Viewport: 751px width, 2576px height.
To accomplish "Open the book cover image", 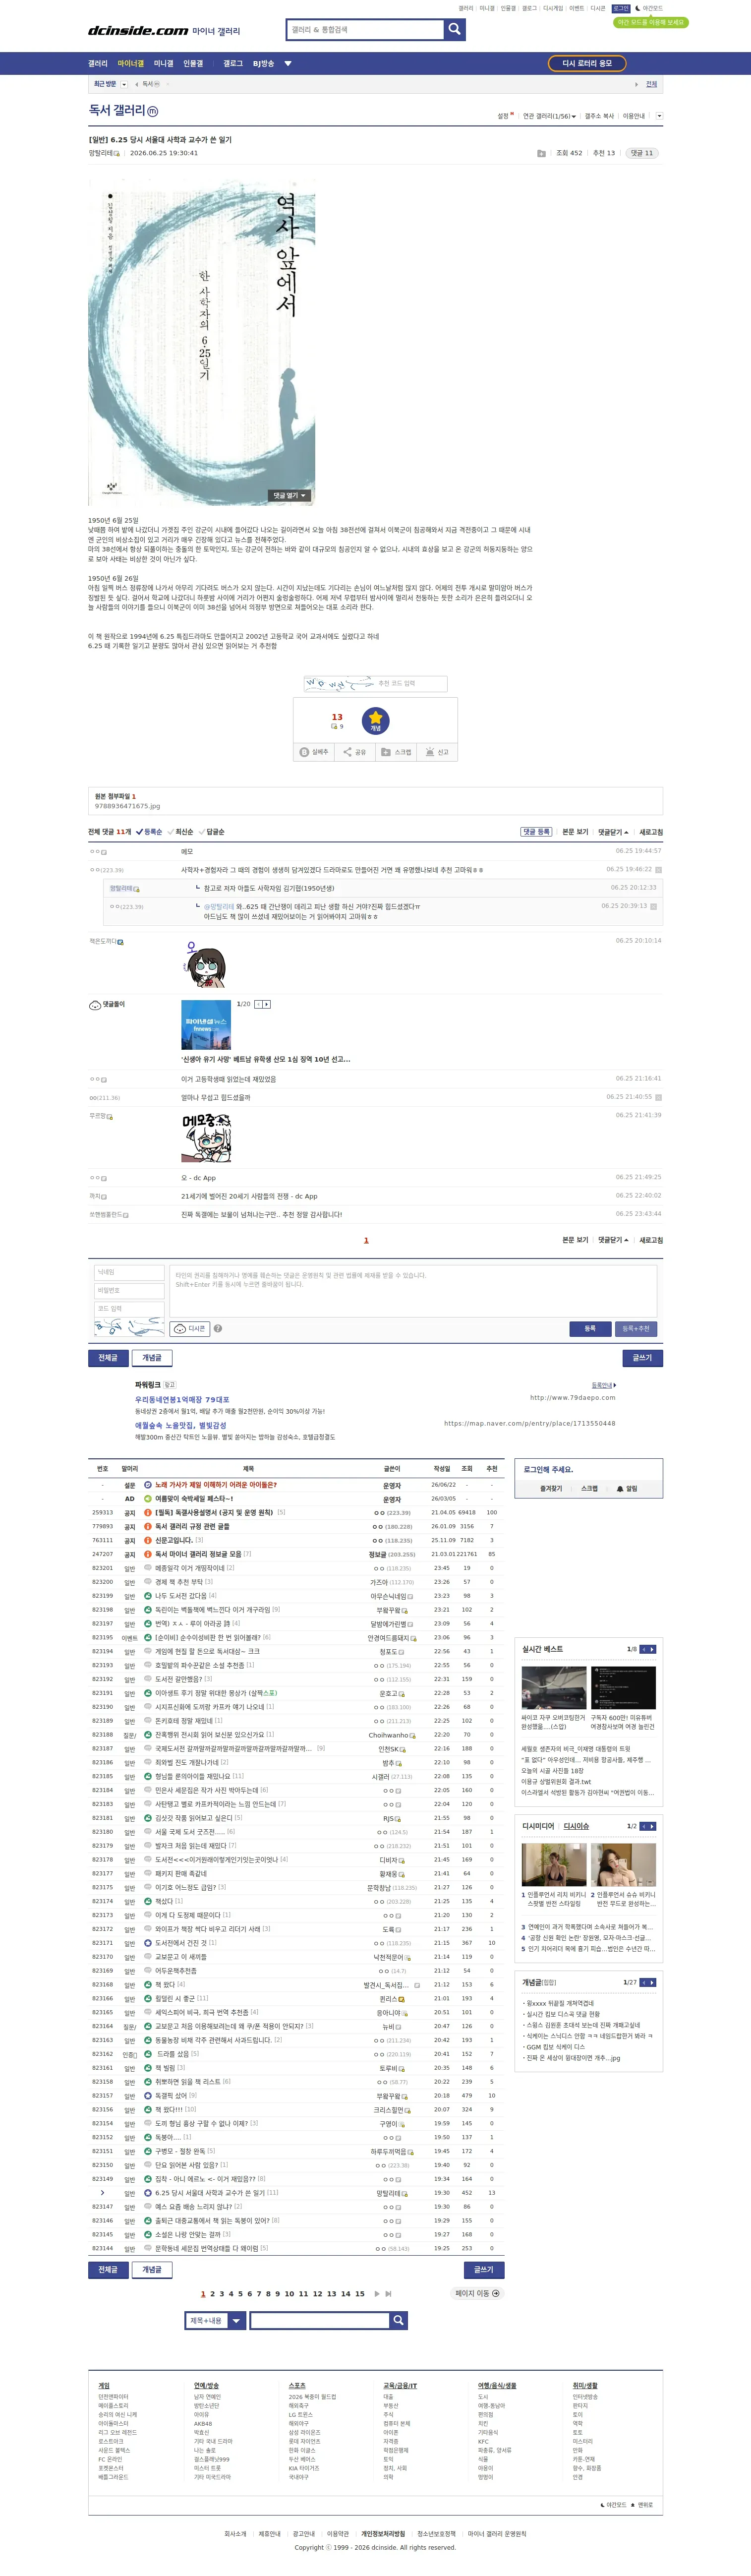I will pos(201,342).
